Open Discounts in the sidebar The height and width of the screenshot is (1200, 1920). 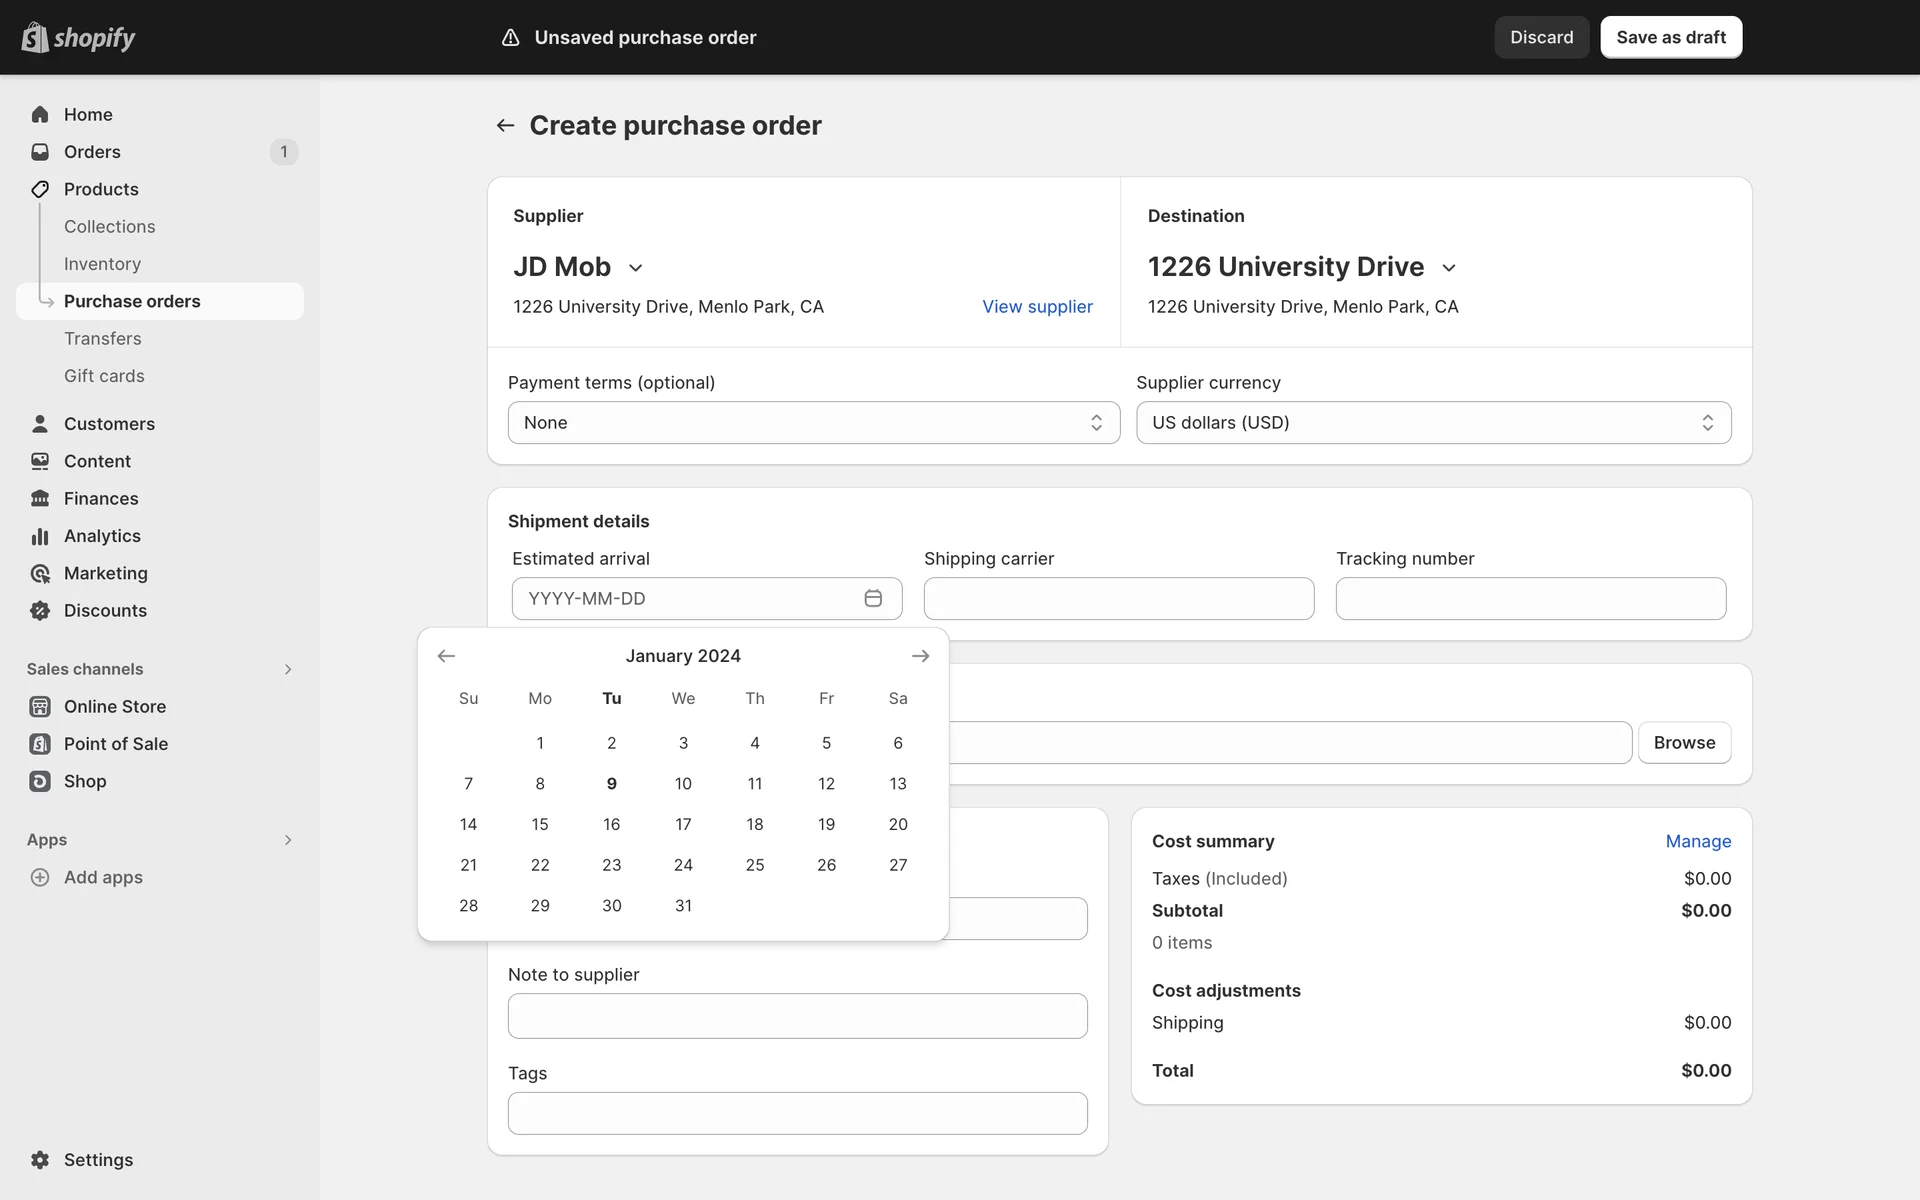click(x=105, y=611)
